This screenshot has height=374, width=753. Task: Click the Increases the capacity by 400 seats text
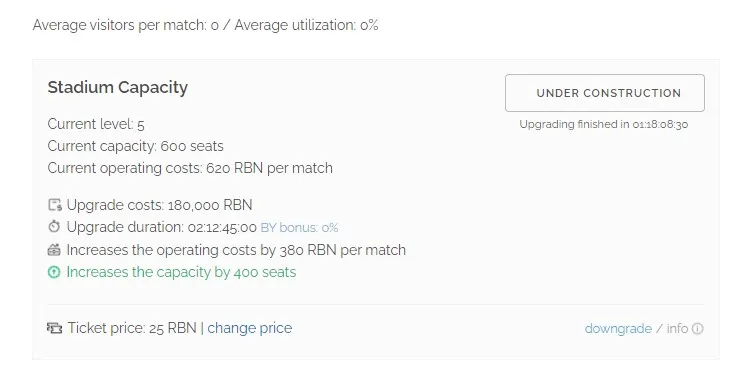pos(181,272)
